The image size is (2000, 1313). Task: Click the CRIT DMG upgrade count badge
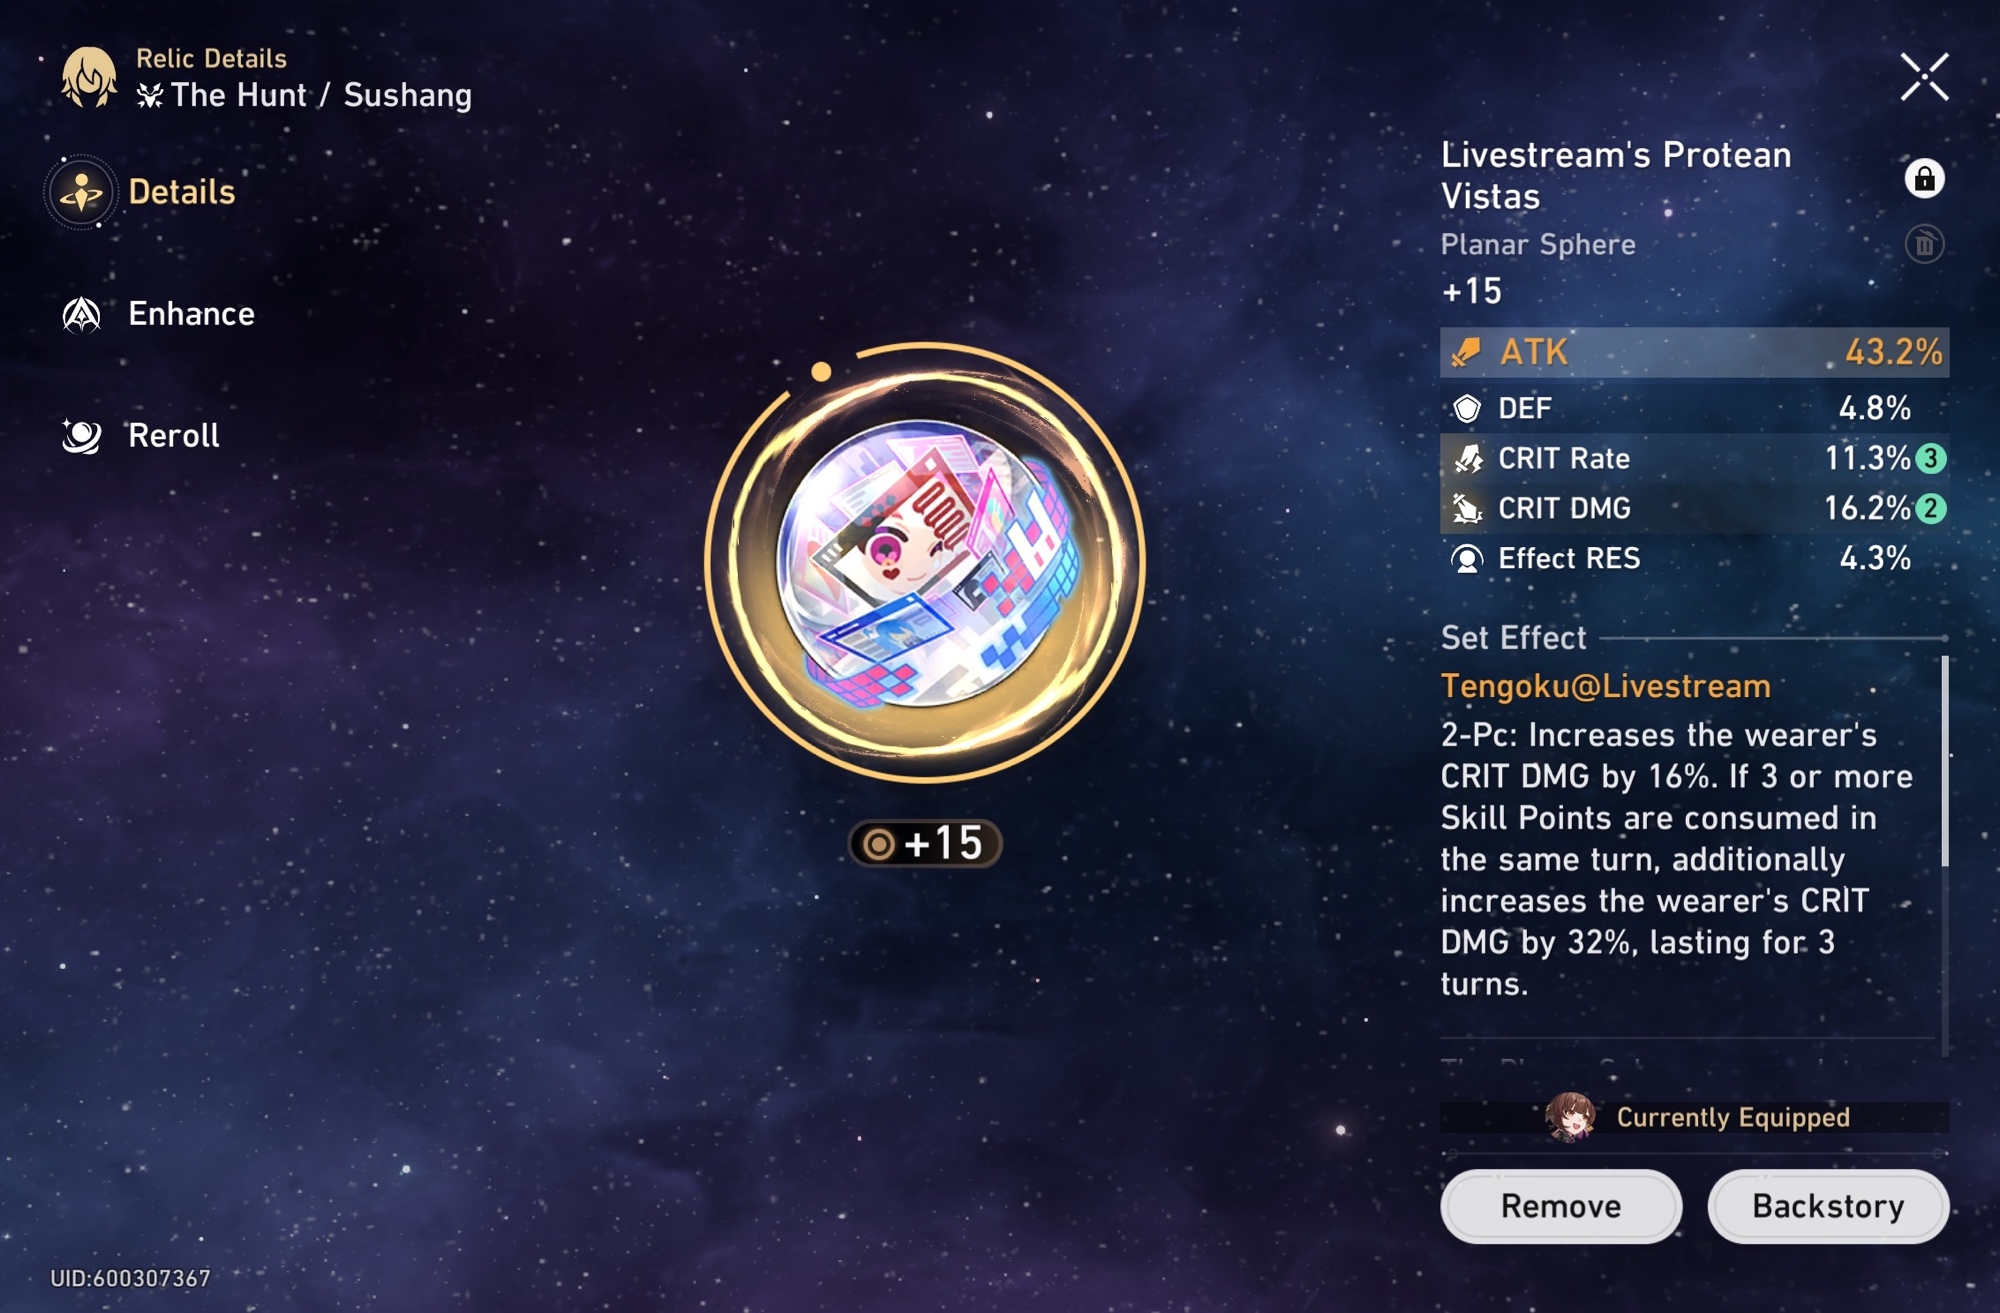click(1931, 508)
